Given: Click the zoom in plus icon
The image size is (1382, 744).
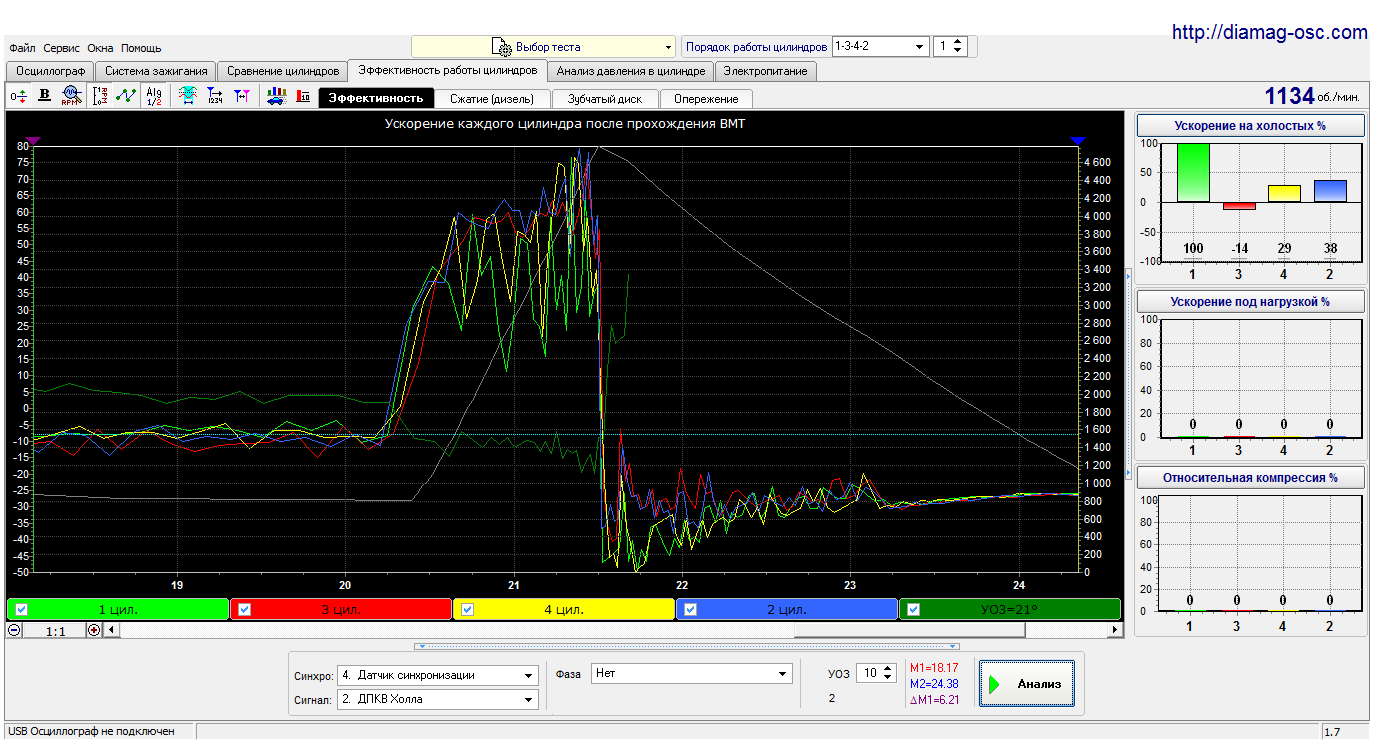Looking at the screenshot, I should click(x=94, y=630).
